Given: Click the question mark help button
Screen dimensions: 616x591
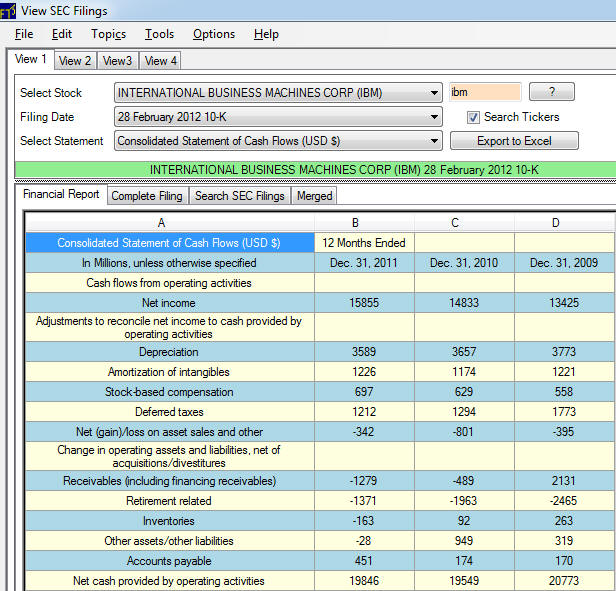Looking at the screenshot, I should pos(552,92).
